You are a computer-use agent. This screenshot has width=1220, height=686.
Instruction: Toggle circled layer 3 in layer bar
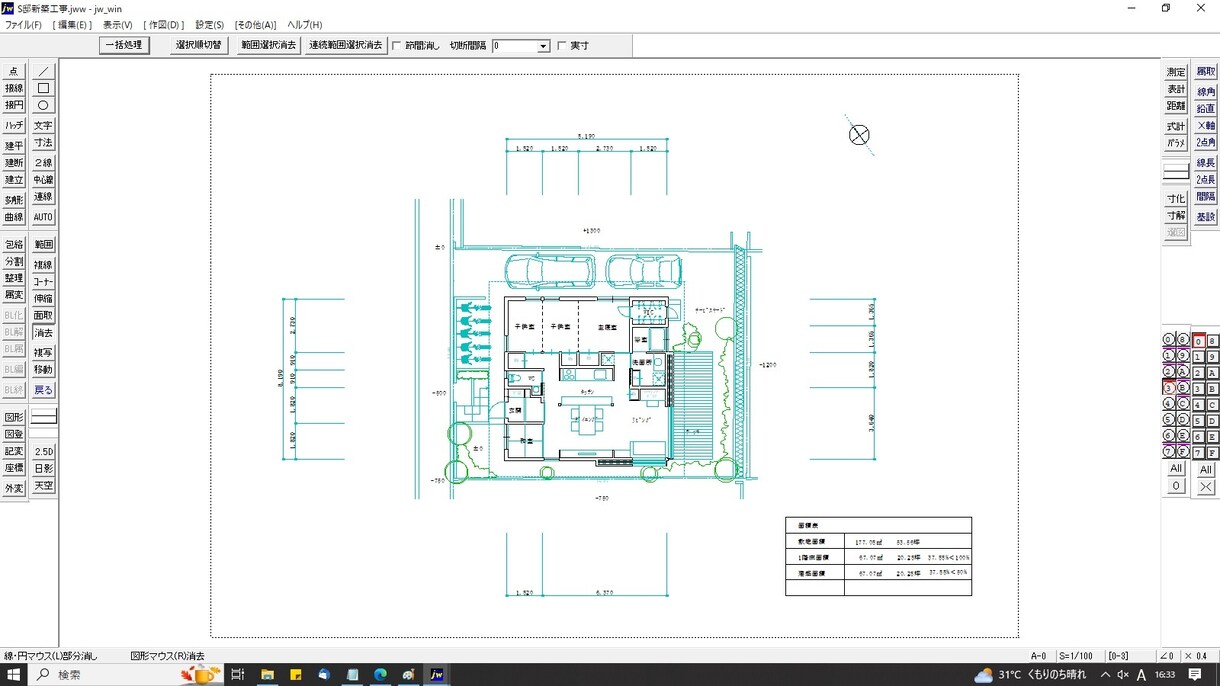[x=1168, y=388]
